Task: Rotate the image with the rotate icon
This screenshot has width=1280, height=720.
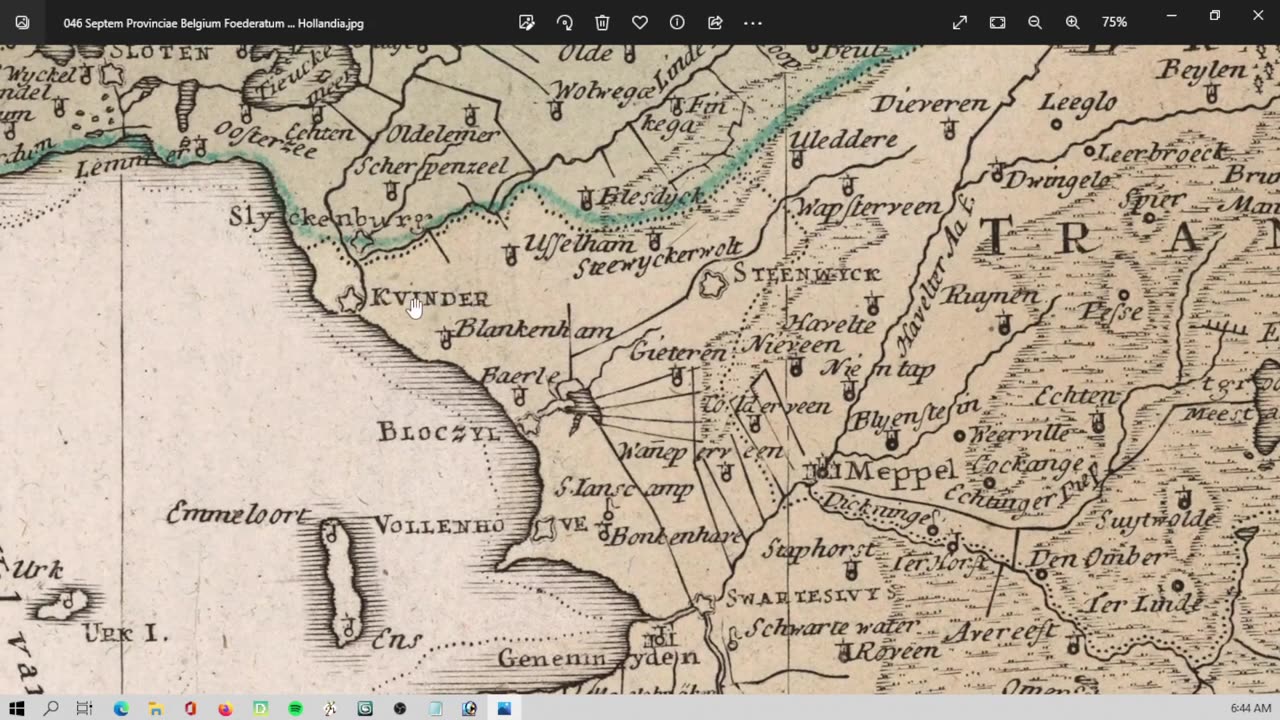Action: (x=565, y=22)
